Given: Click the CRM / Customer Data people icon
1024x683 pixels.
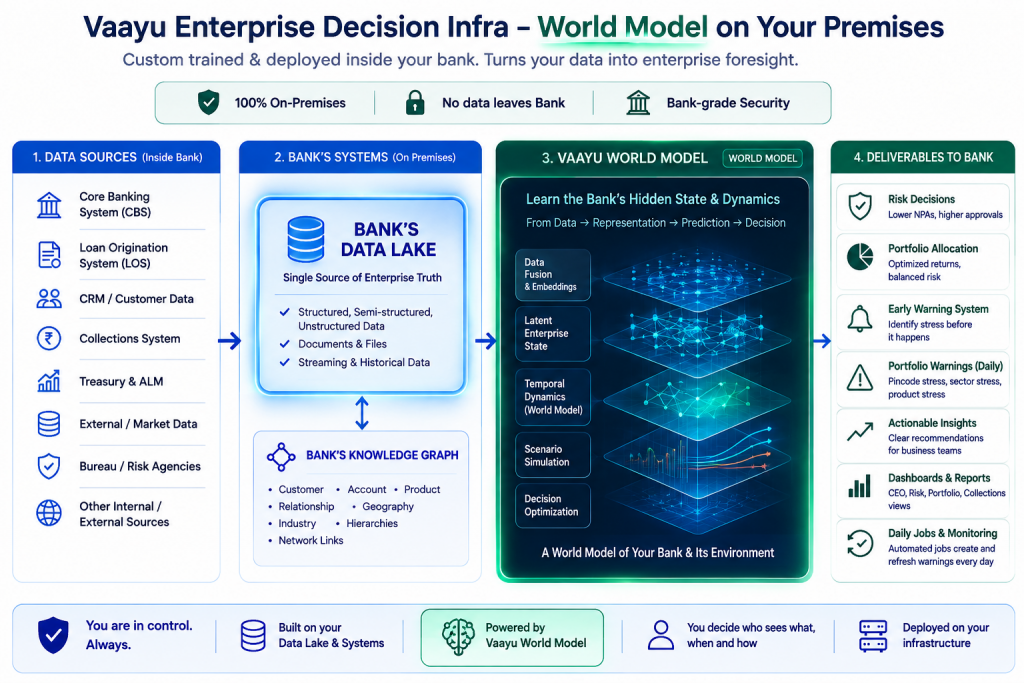Looking at the screenshot, I should click(49, 298).
